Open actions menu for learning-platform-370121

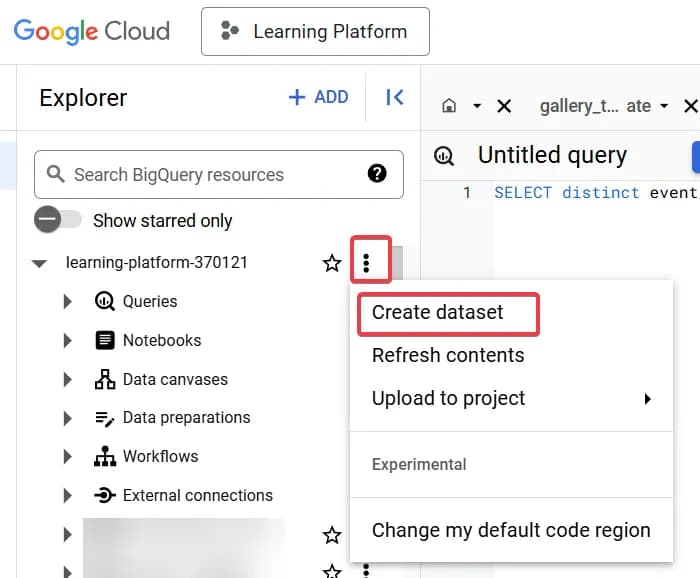coord(366,263)
